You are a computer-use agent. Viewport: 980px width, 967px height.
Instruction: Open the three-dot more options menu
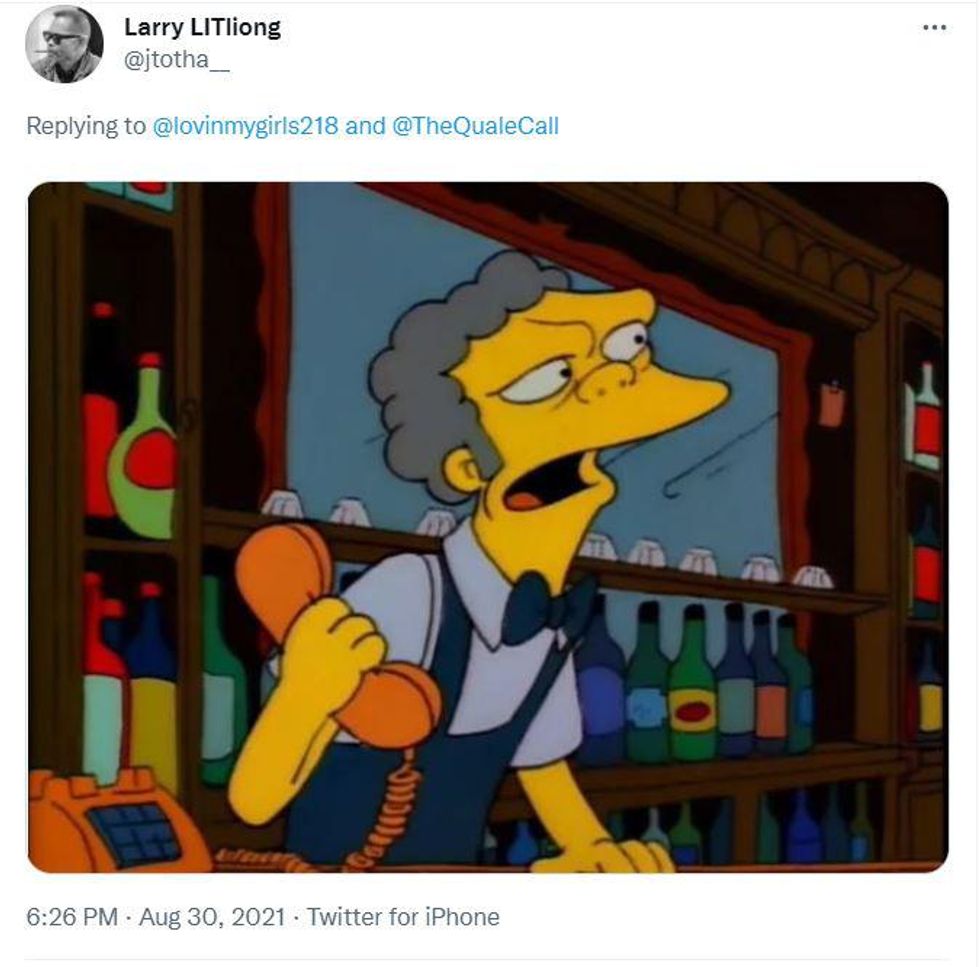pos(934,28)
